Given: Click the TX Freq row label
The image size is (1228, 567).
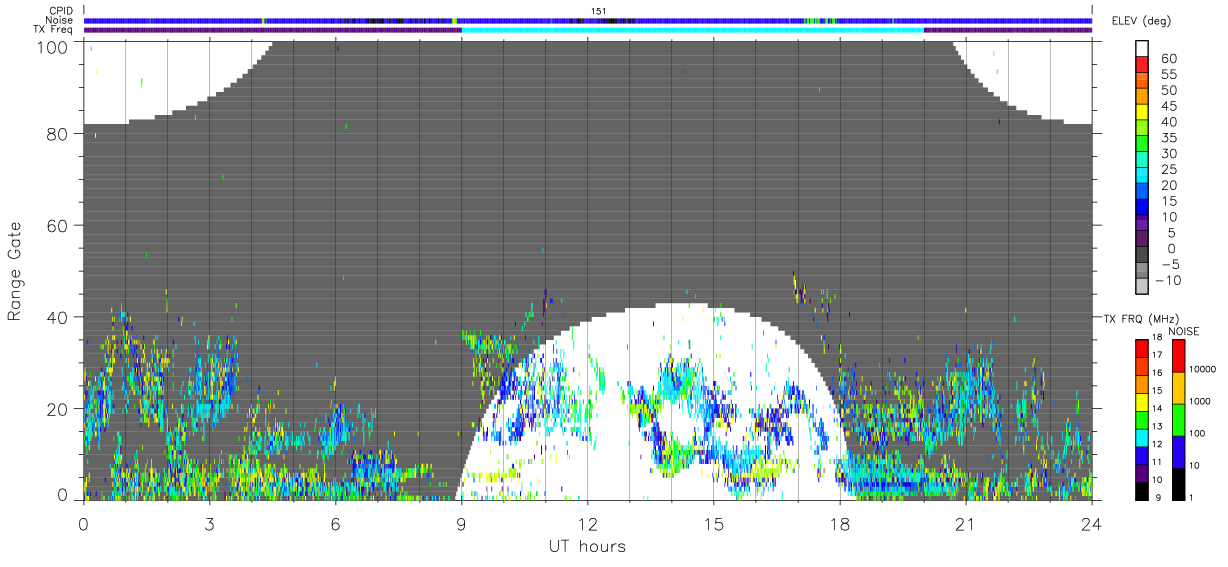Looking at the screenshot, I should tap(54, 30).
